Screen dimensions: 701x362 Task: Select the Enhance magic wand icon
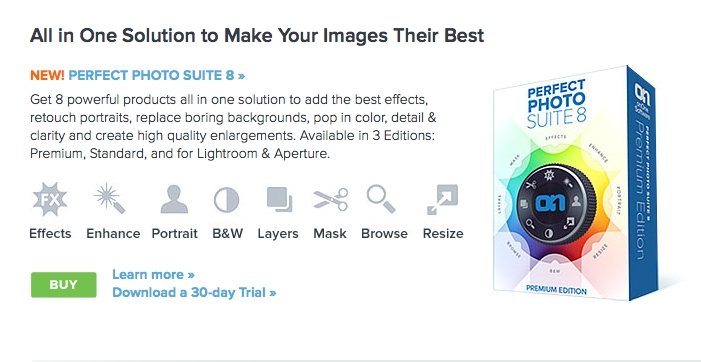click(x=109, y=198)
